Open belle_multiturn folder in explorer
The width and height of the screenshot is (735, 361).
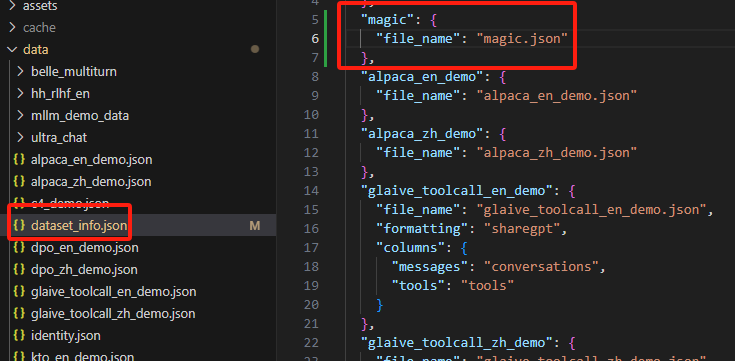(x=74, y=72)
